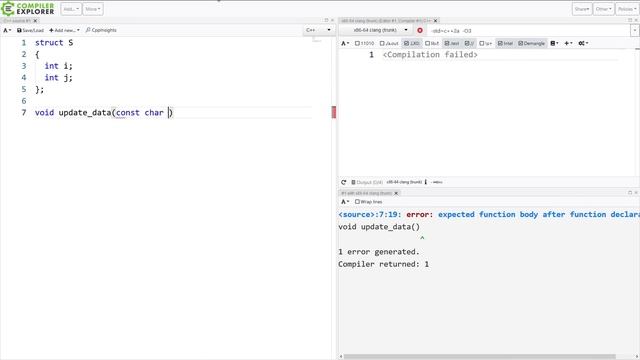Image resolution: width=640 pixels, height=360 pixels.
Task: Click the 'int i;' code line
Action: 58,66
